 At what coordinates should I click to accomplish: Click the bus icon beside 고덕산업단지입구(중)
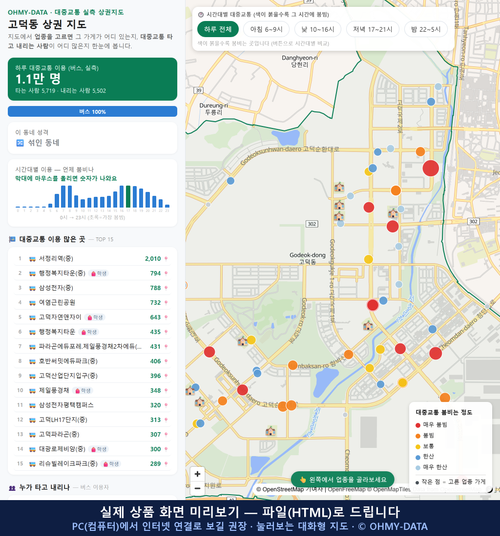tap(32, 376)
